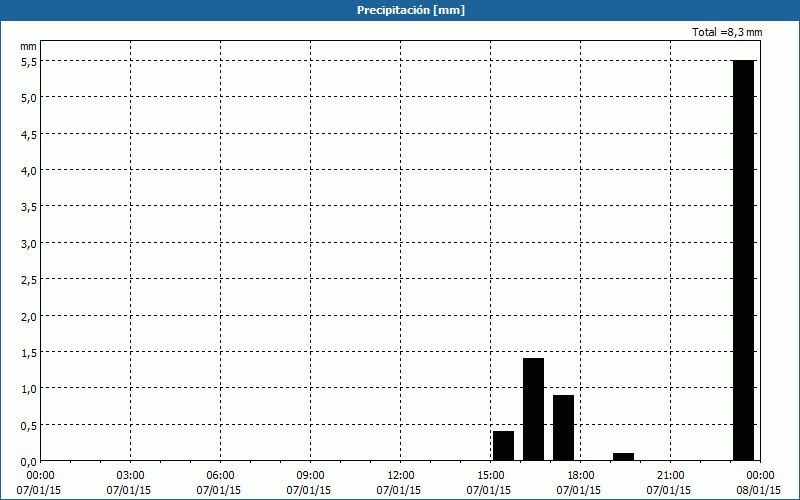Click the 18:00 x-axis time label
The height and width of the screenshot is (500, 800).
tap(581, 476)
